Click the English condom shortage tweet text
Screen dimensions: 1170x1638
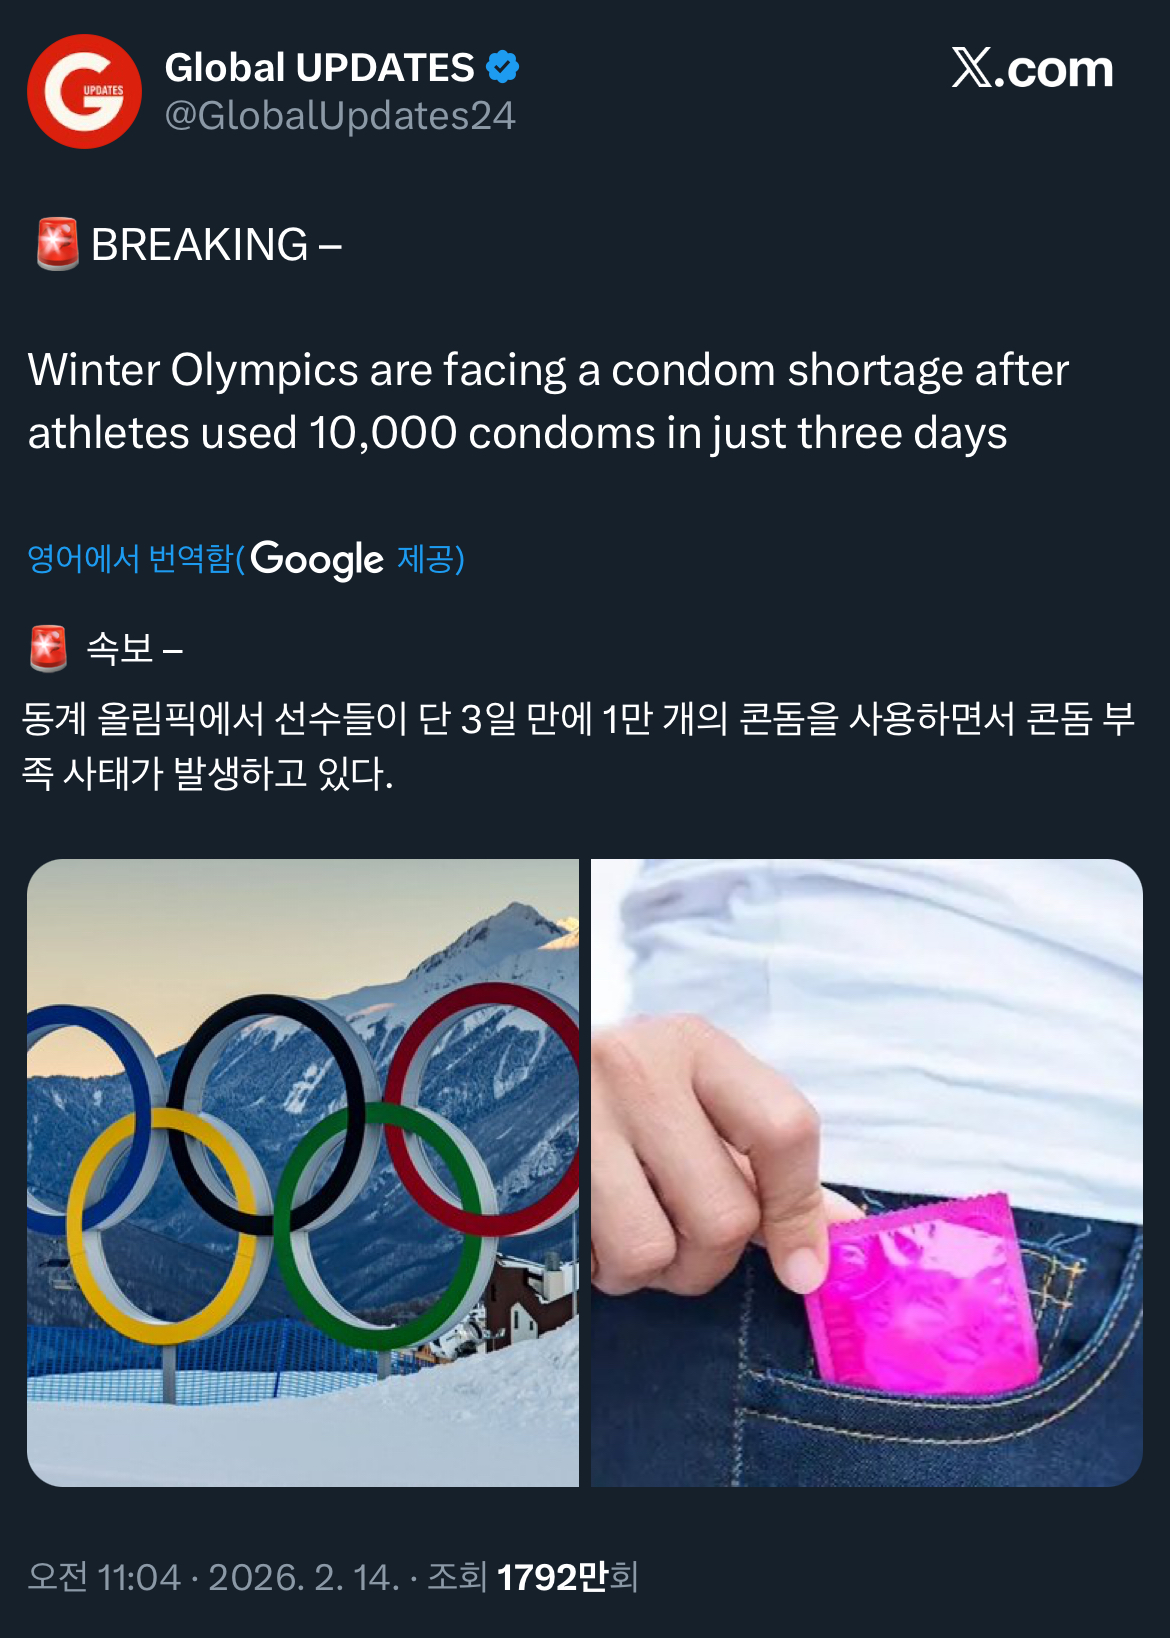point(548,401)
